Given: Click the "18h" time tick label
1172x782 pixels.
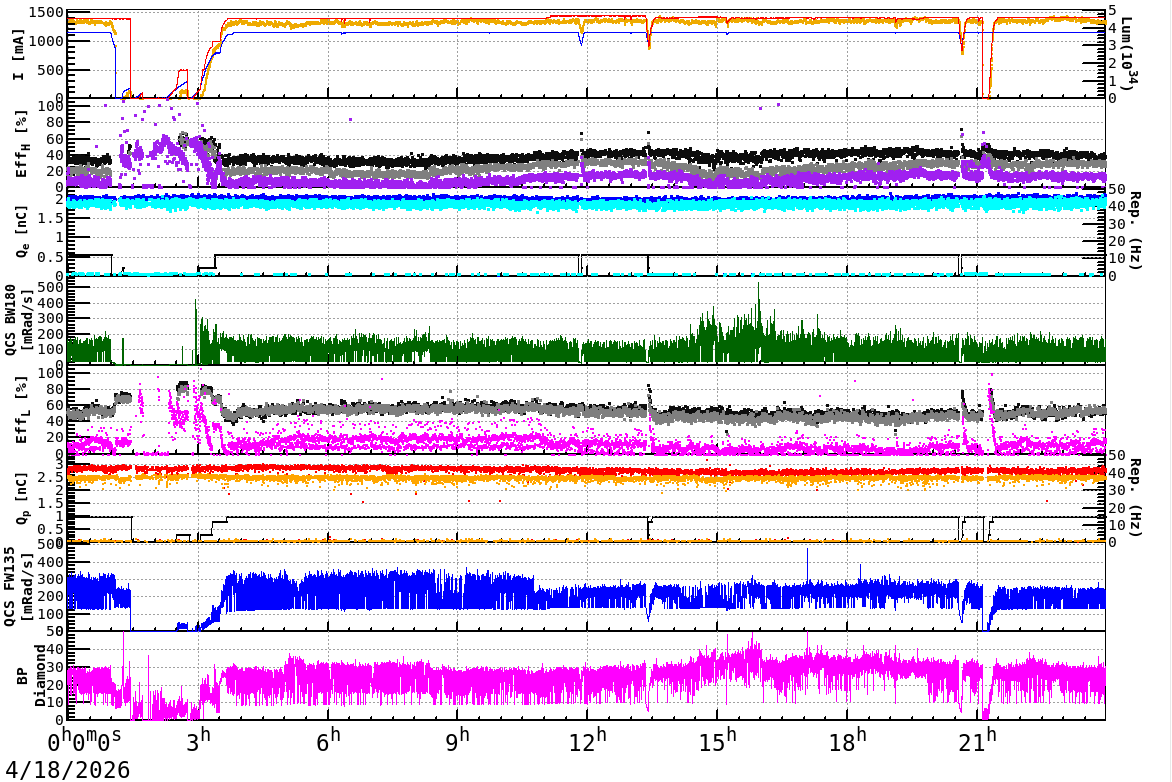Looking at the screenshot, I should (x=848, y=740).
